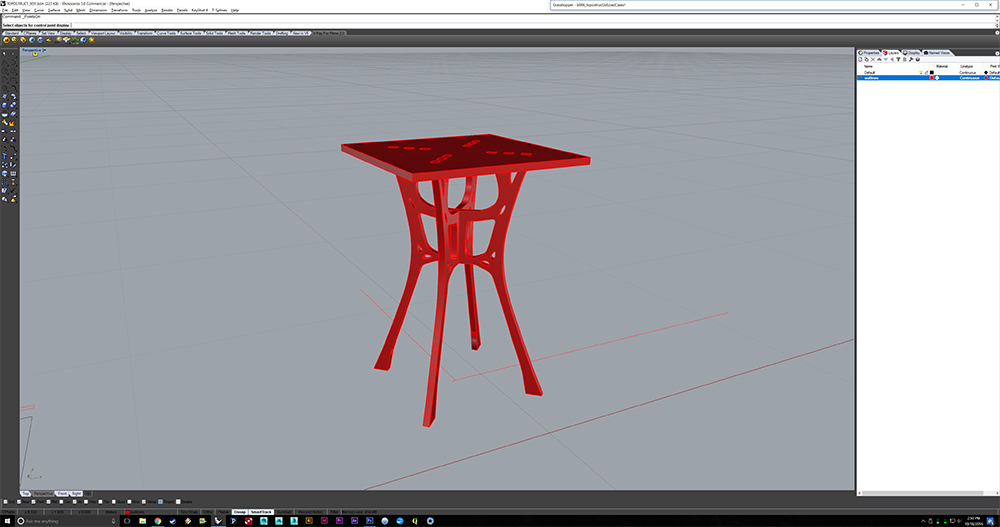Toggle Planar mode in status bar
Screen dimensions: 1000x527
click(223, 512)
